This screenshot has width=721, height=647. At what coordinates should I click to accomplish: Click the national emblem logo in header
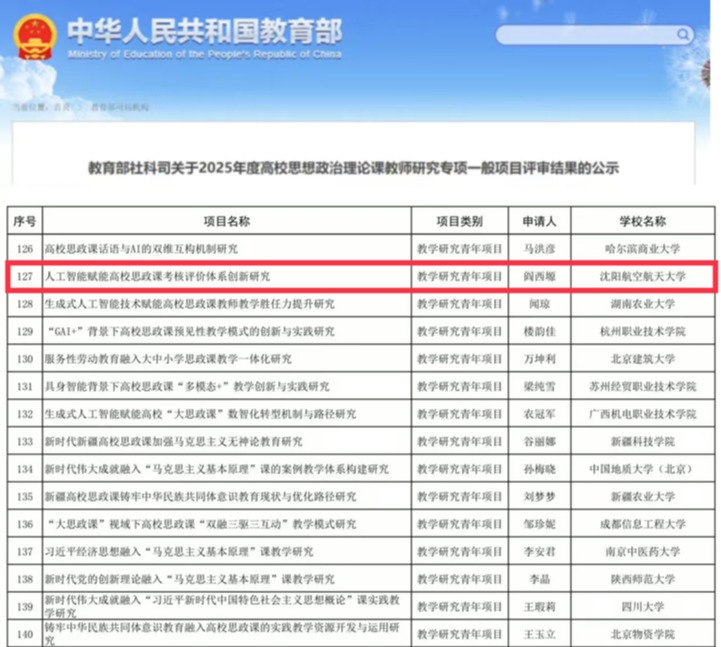[x=35, y=35]
